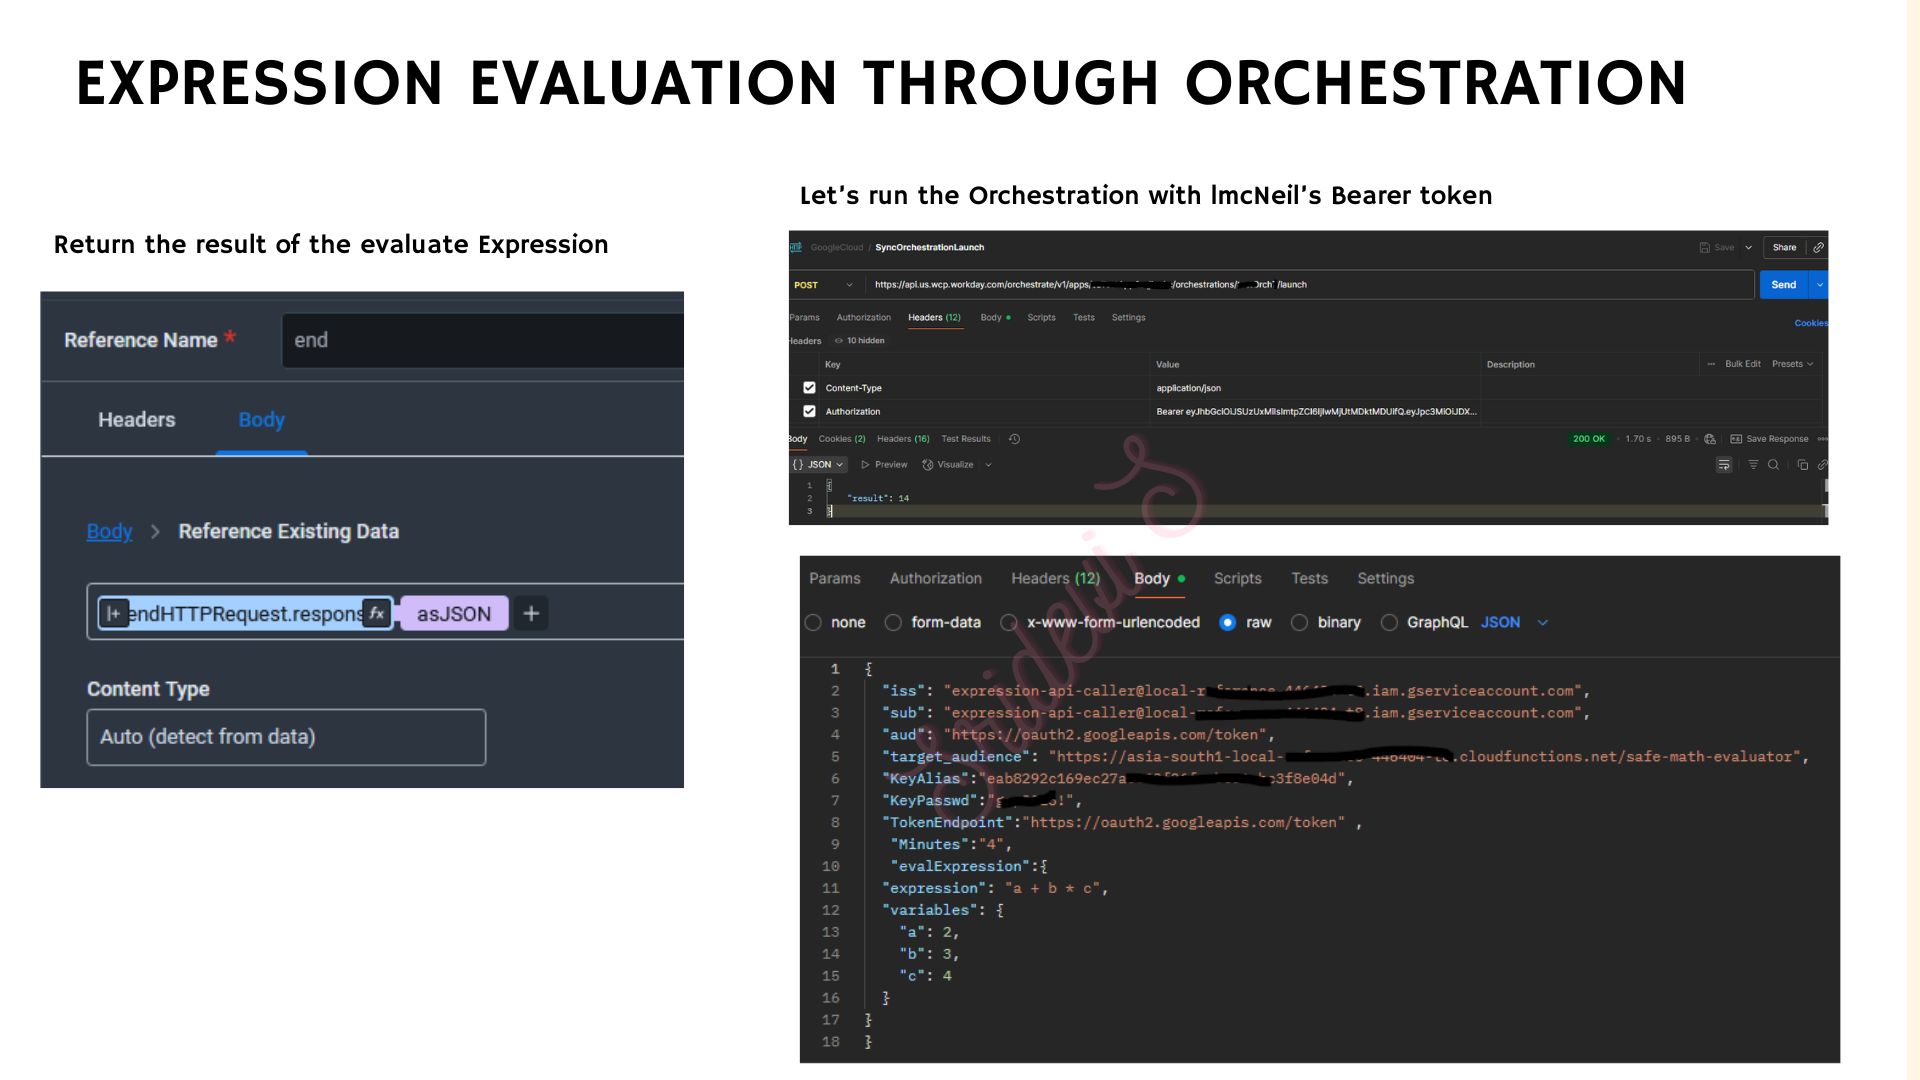1920x1080 pixels.
Task: Click Bulk Edit in headers table
Action: pyautogui.click(x=1742, y=364)
